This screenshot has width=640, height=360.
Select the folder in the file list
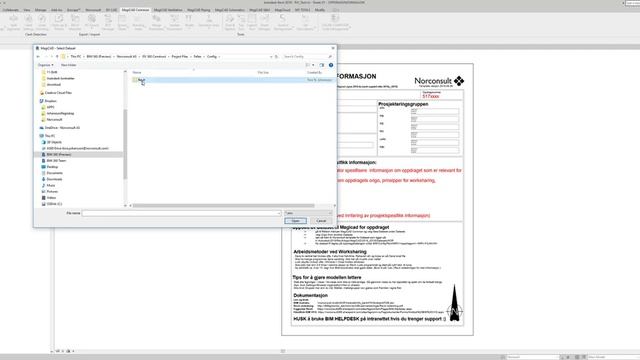click(232, 80)
